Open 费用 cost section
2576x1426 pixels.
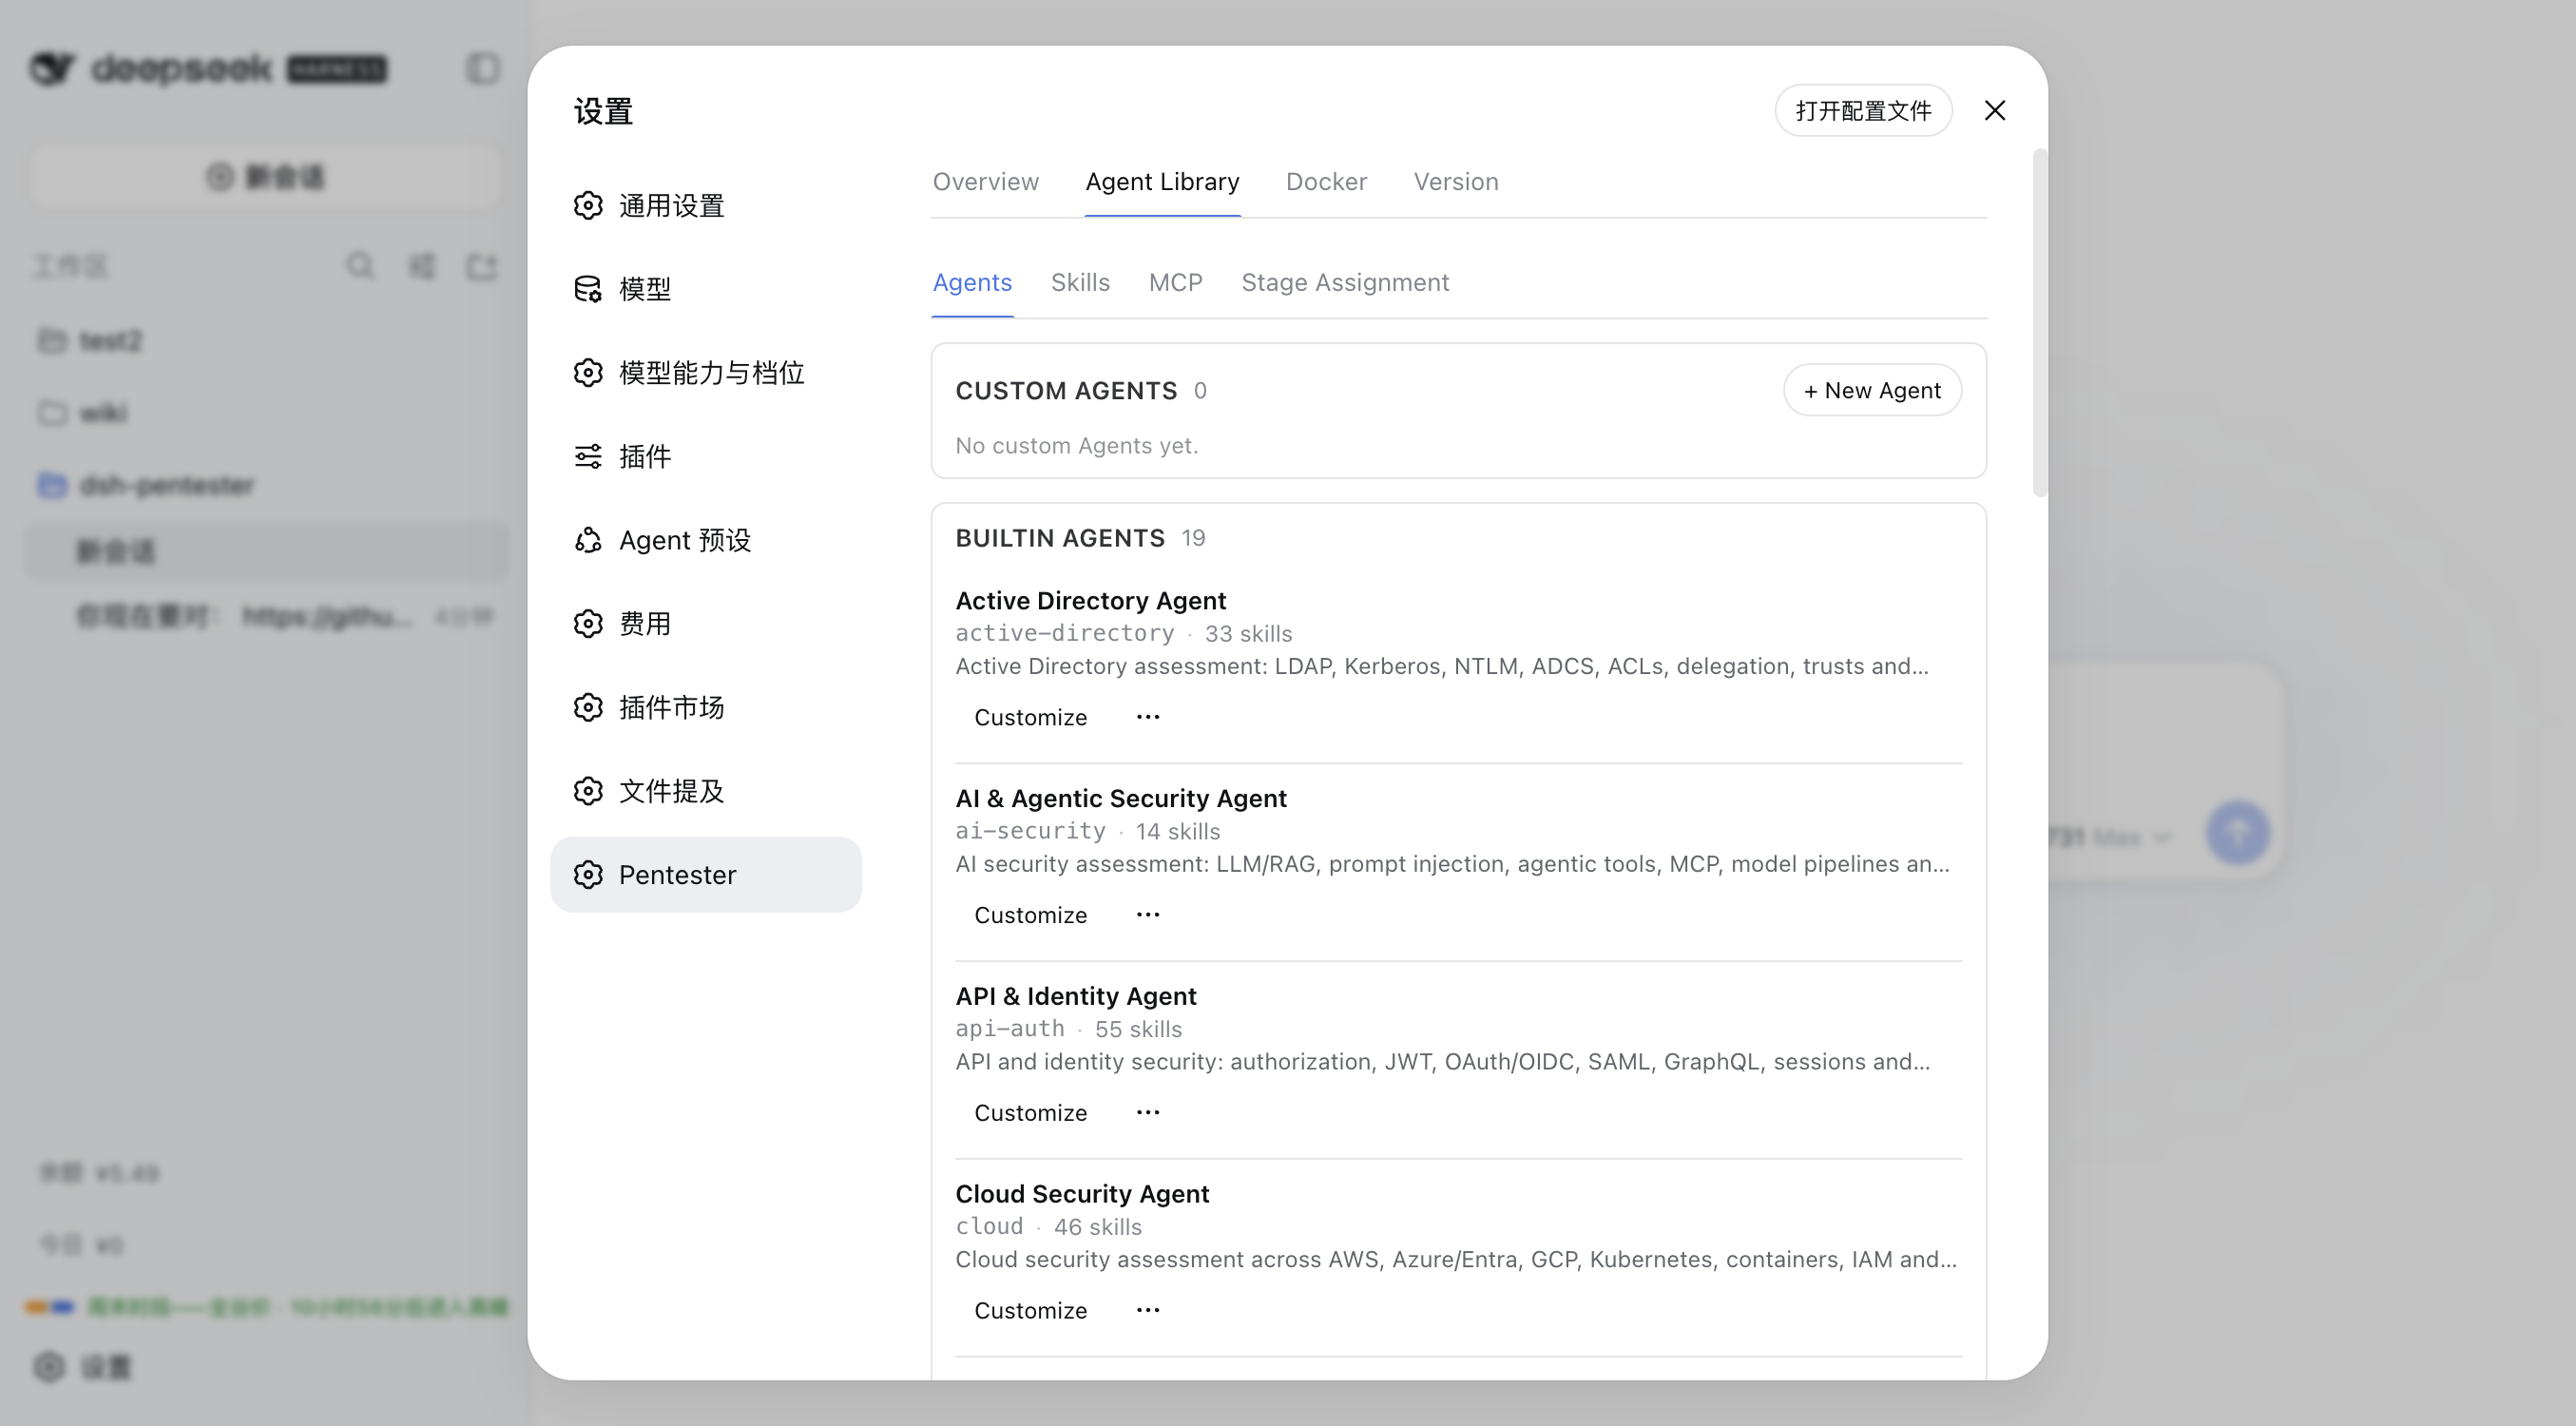[705, 623]
